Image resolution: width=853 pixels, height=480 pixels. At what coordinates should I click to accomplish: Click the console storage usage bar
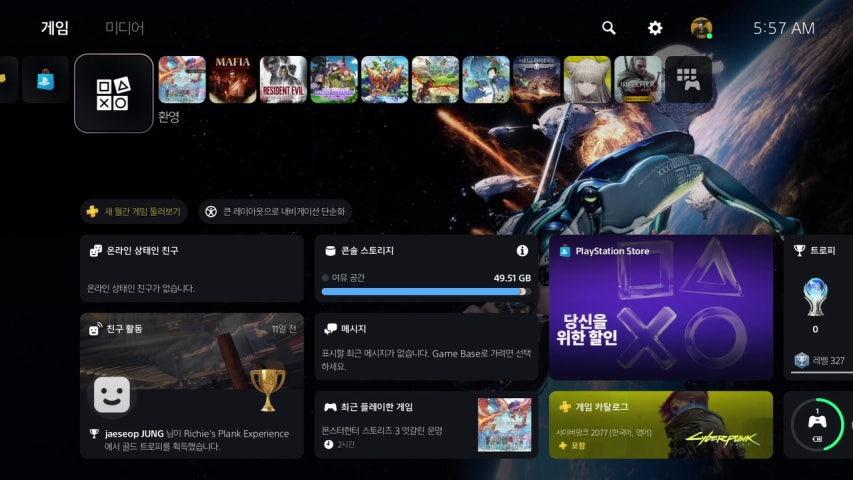click(424, 292)
